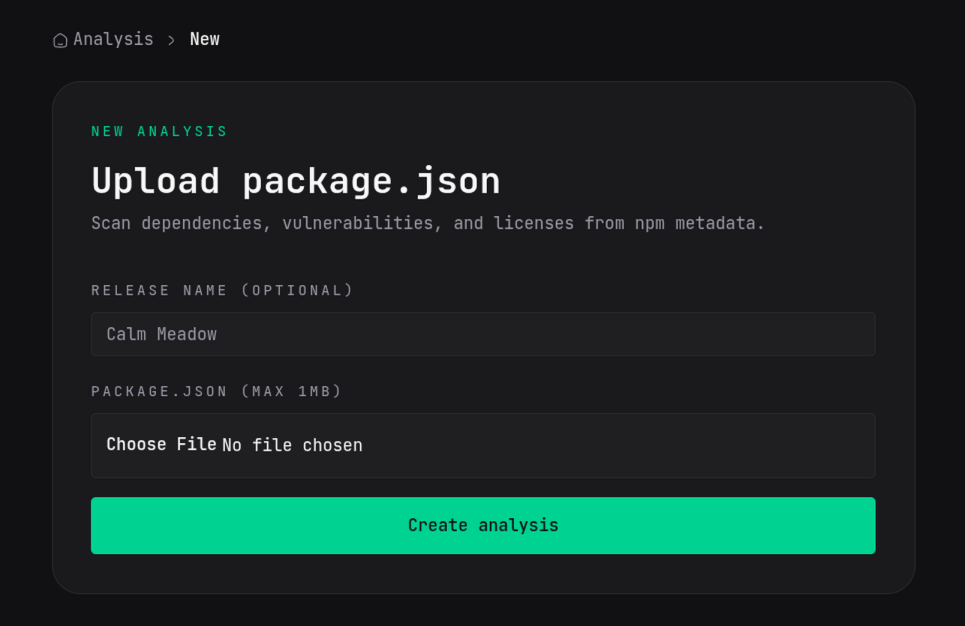Click the empty right end of release name input
This screenshot has height=626, width=965.
(x=800, y=334)
